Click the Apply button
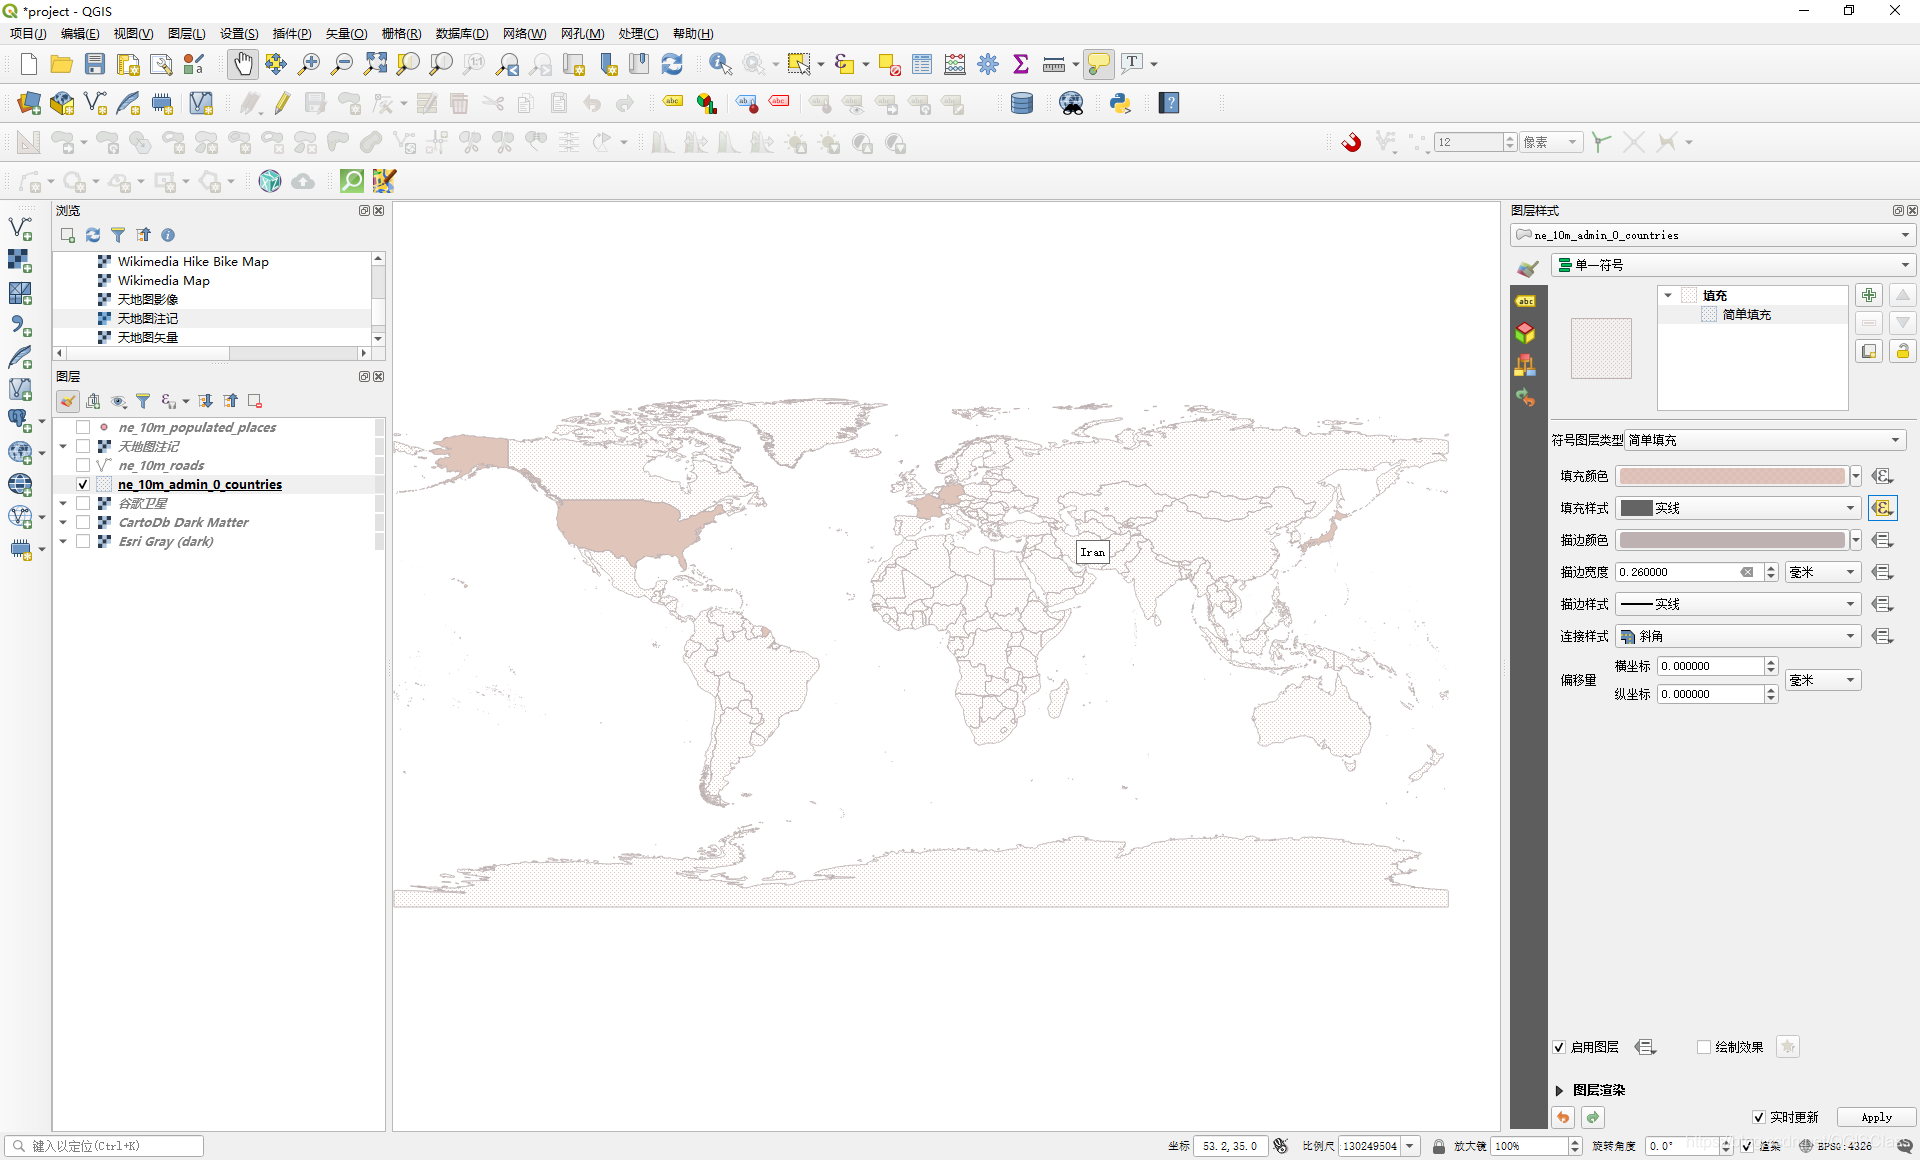1920x1160 pixels. coord(1876,1117)
